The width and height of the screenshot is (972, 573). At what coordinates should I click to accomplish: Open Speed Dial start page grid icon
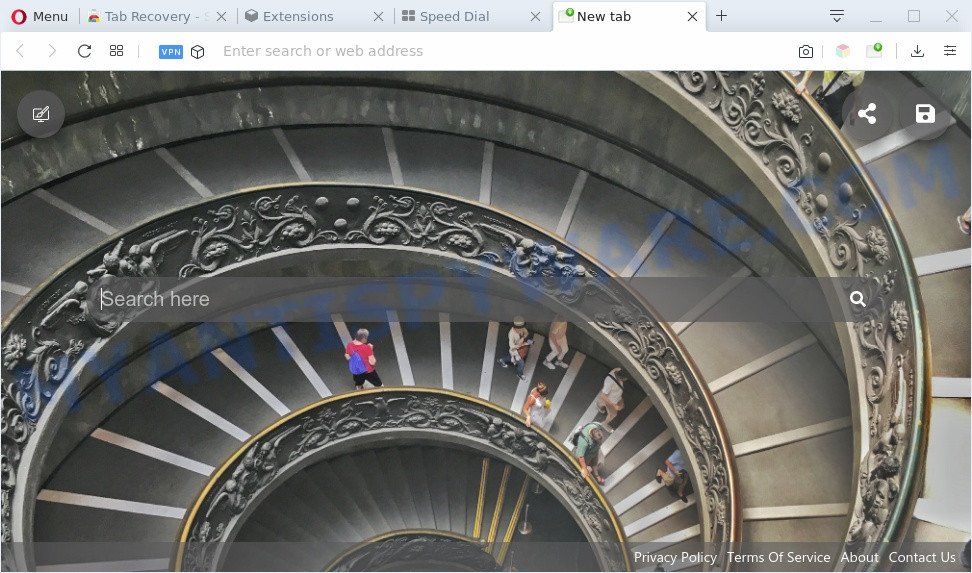point(117,51)
